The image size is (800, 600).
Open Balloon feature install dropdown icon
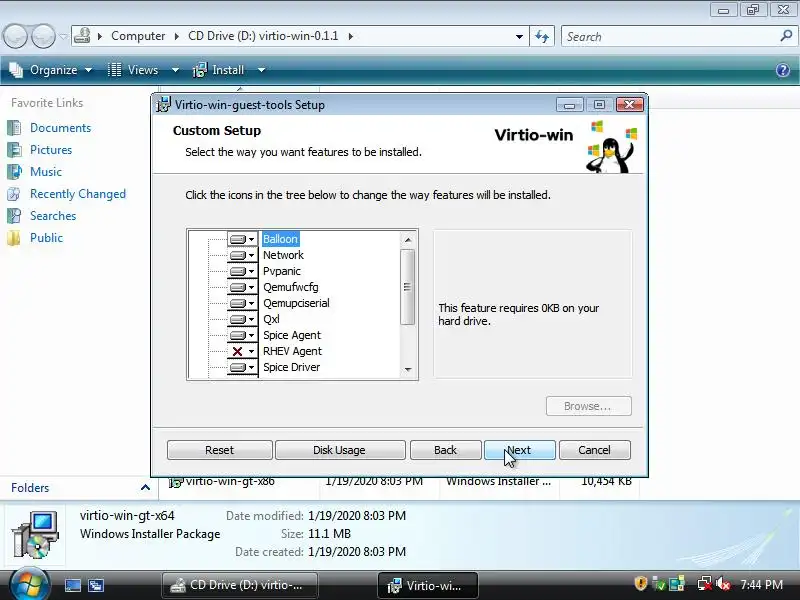242,239
